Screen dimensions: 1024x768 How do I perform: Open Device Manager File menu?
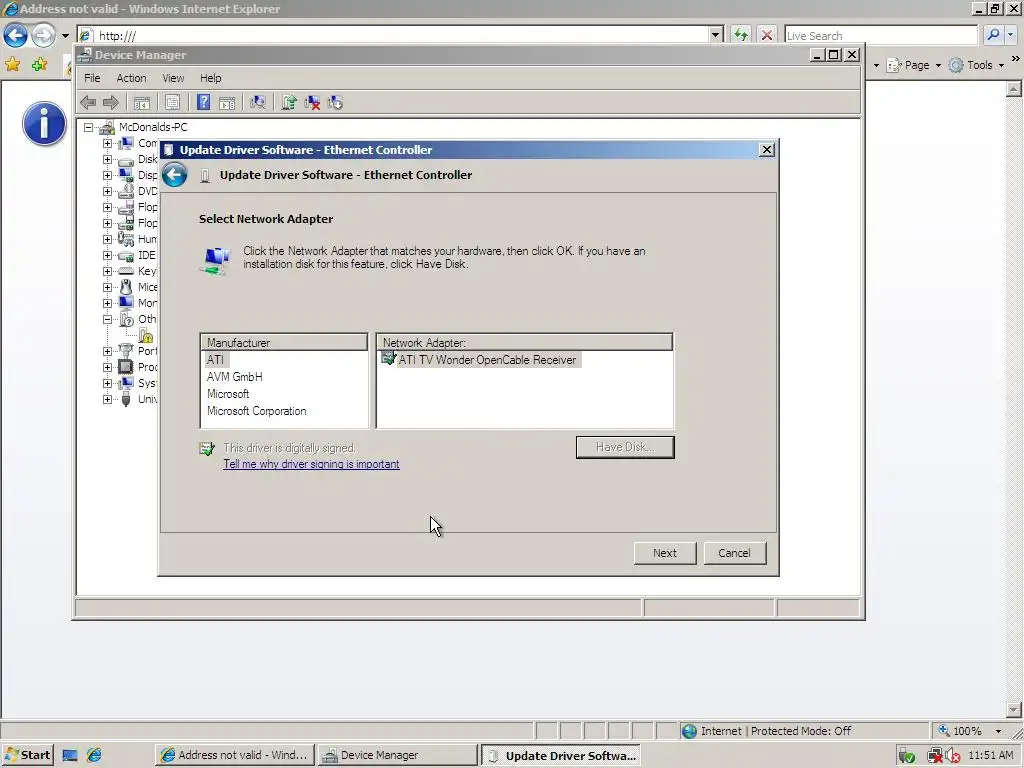tap(92, 78)
